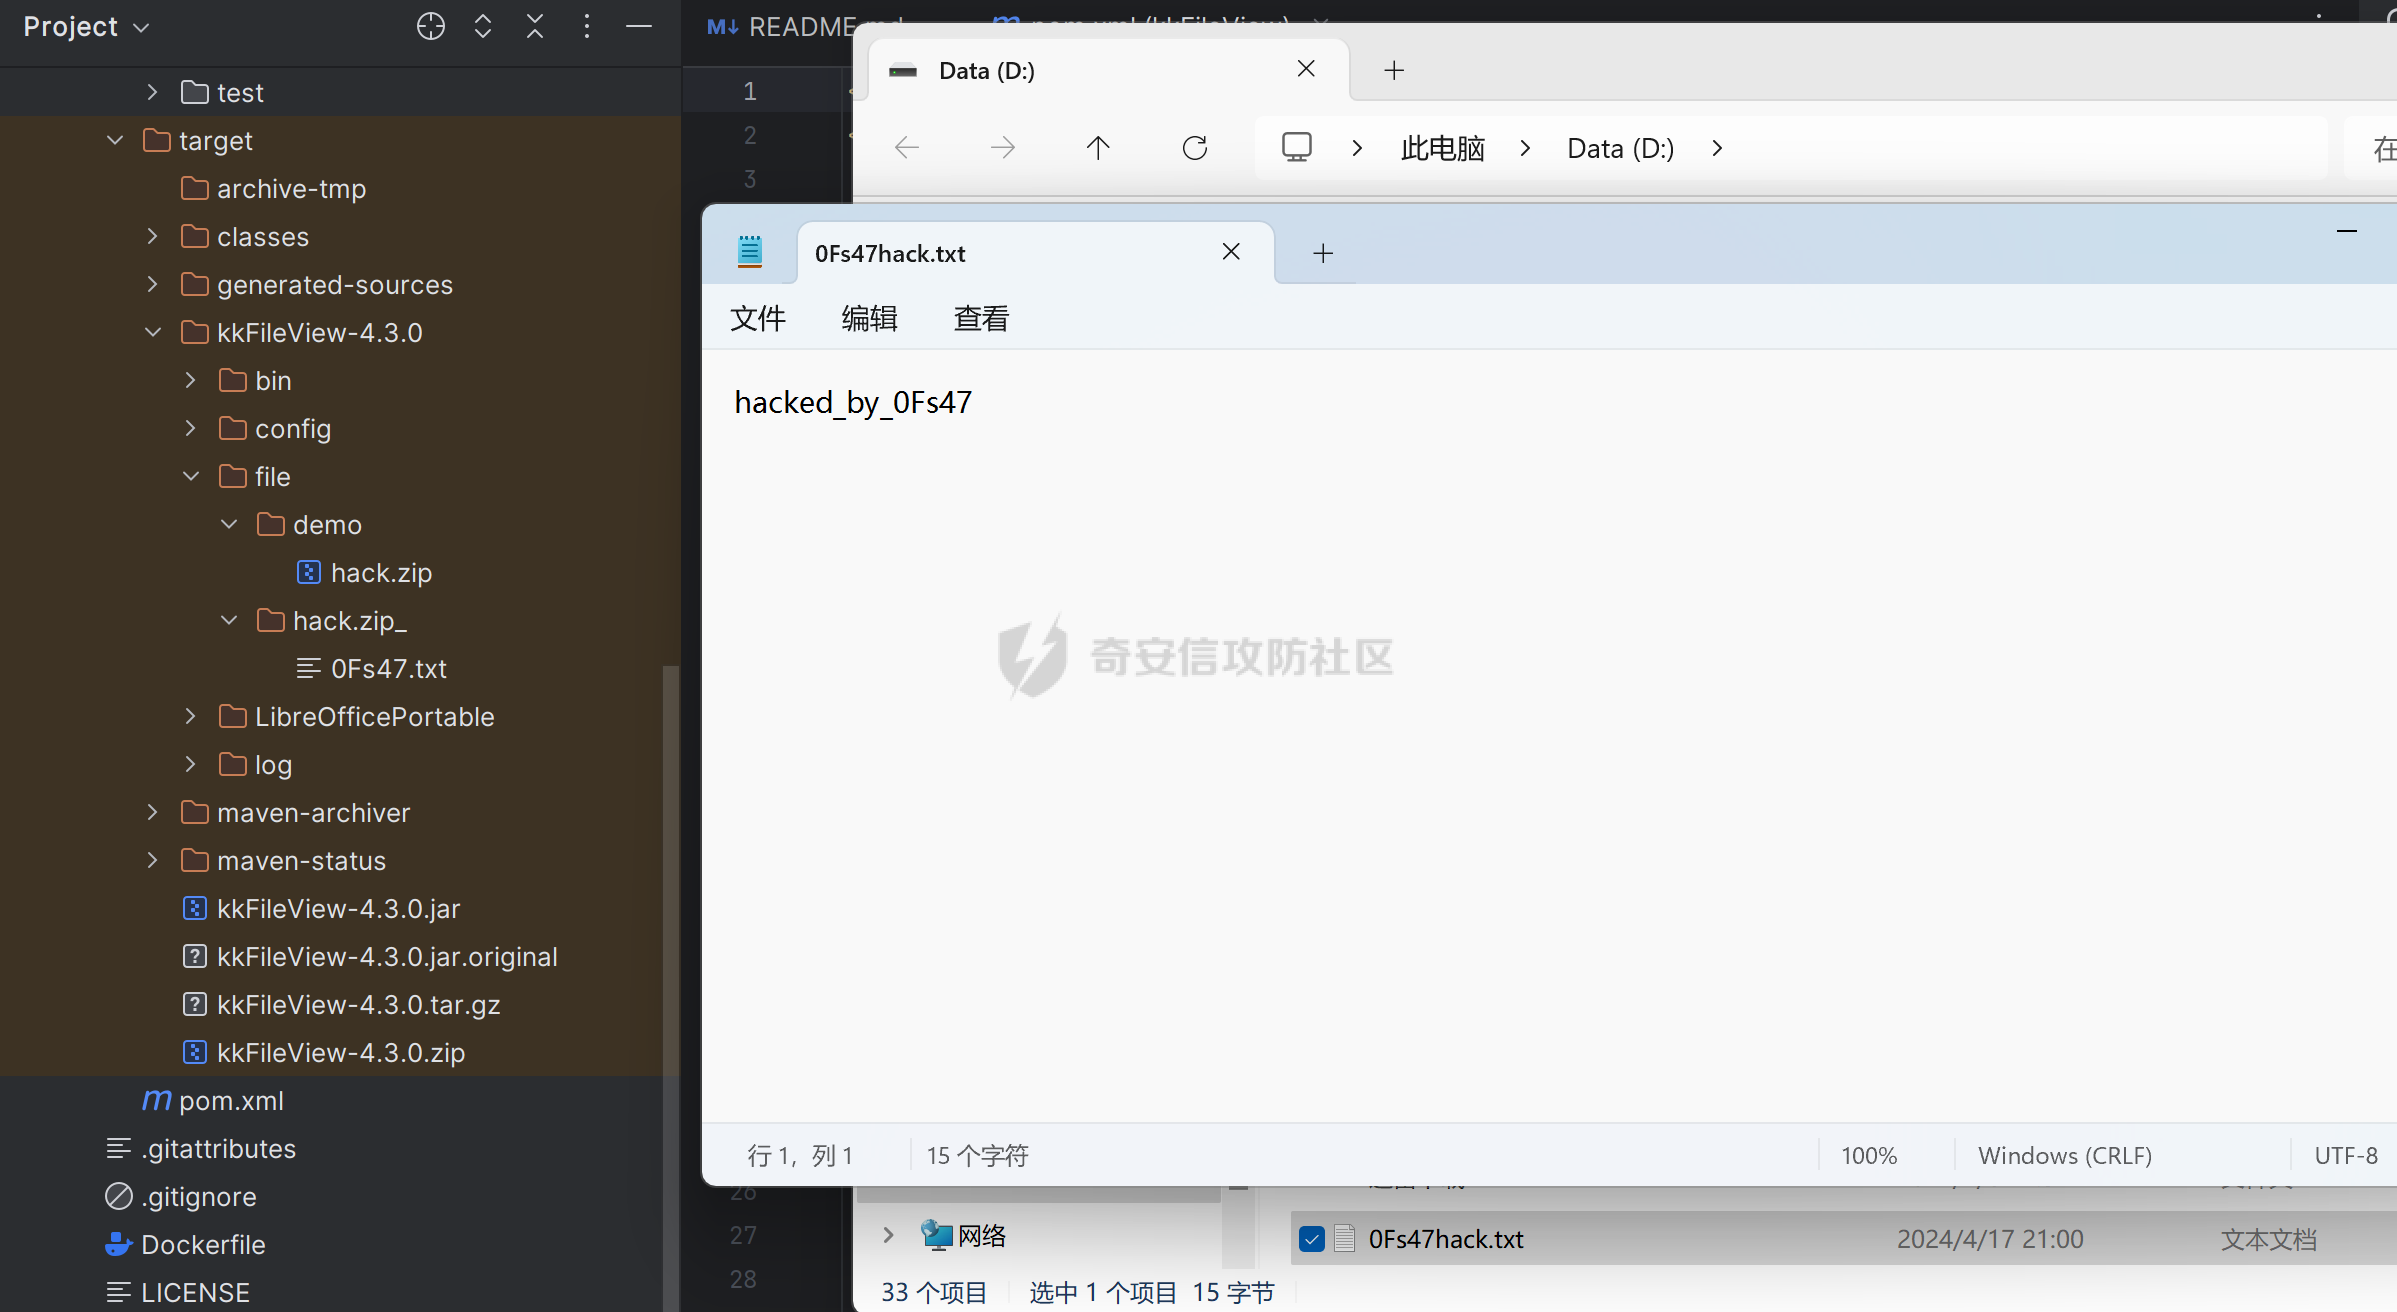Expand the LibreOfficePortable folder
This screenshot has height=1312, width=2397.
(x=190, y=716)
